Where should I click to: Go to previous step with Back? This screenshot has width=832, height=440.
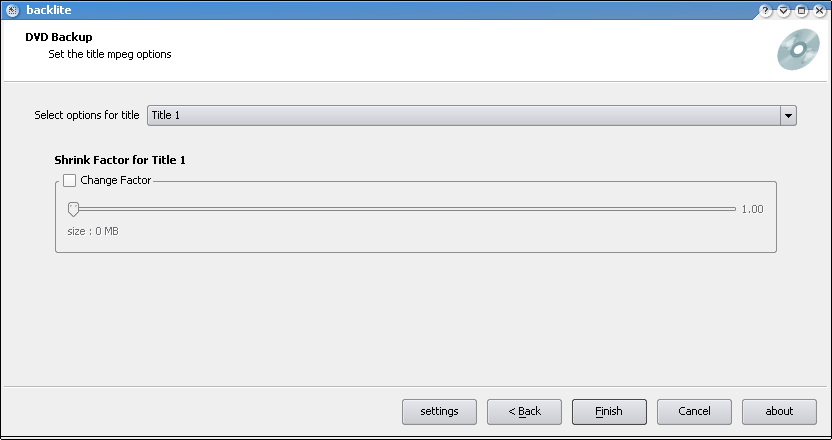coord(524,411)
